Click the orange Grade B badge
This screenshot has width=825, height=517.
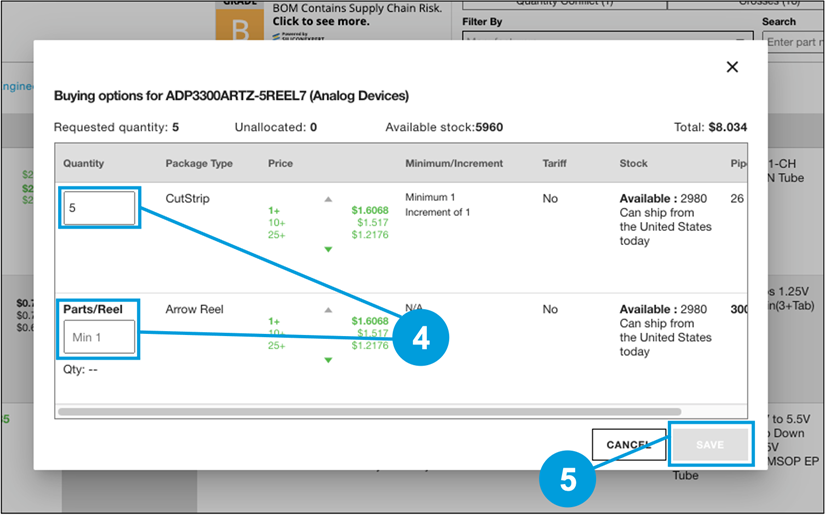[241, 27]
